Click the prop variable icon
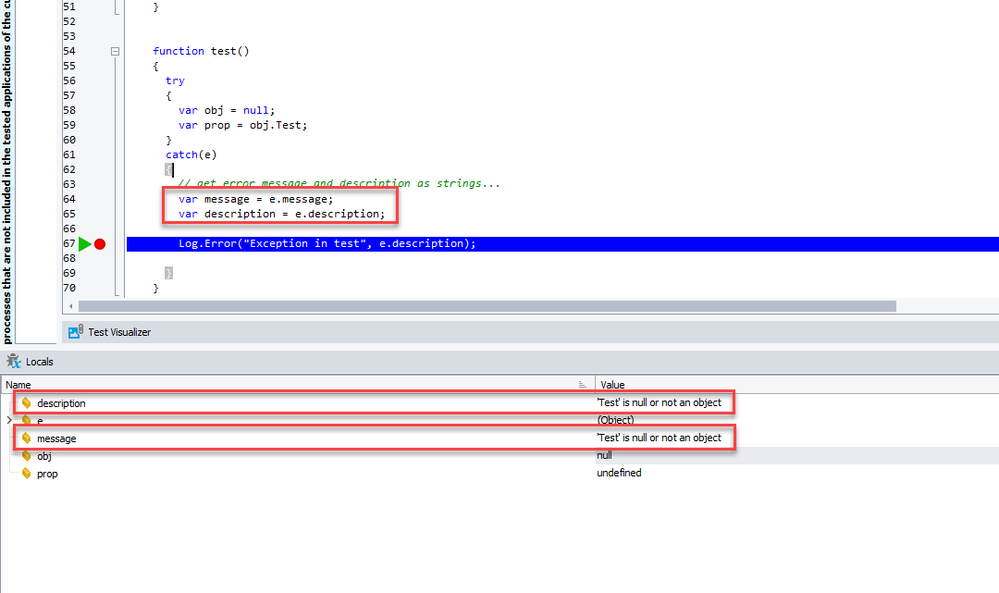Image resolution: width=999 pixels, height=593 pixels. coord(27,473)
